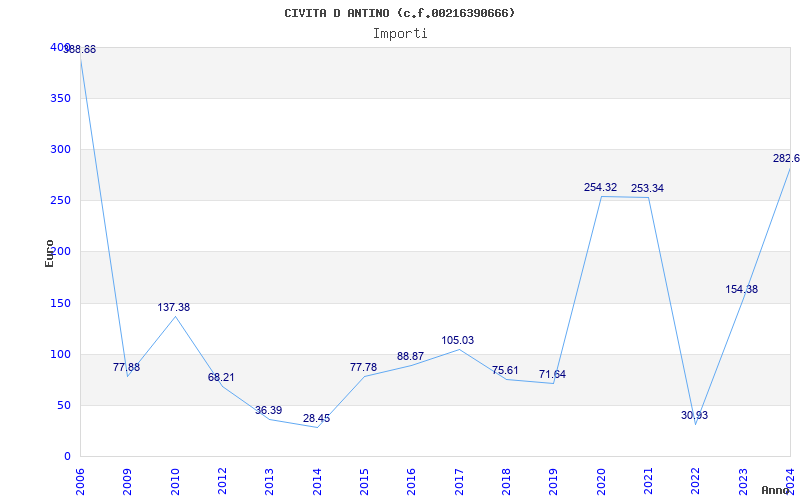Select the 71.64 data label for 2019
This screenshot has width=800, height=500.
pos(552,374)
